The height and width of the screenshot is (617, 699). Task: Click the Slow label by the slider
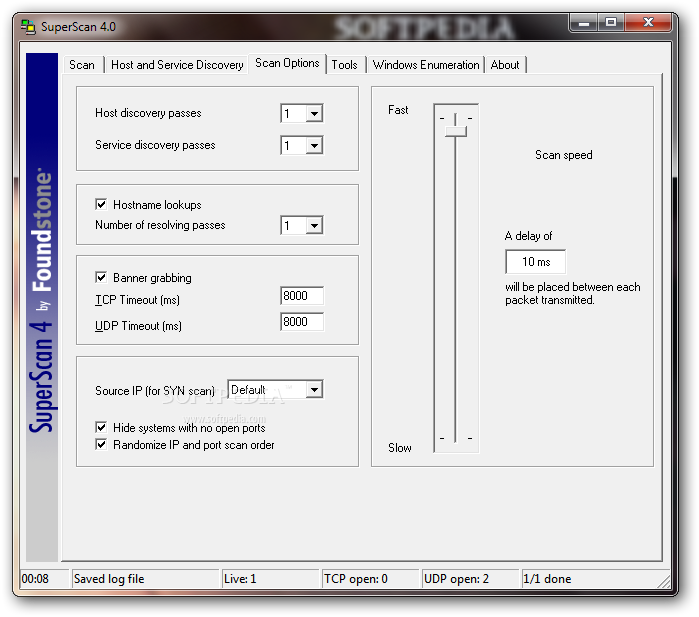click(x=400, y=448)
